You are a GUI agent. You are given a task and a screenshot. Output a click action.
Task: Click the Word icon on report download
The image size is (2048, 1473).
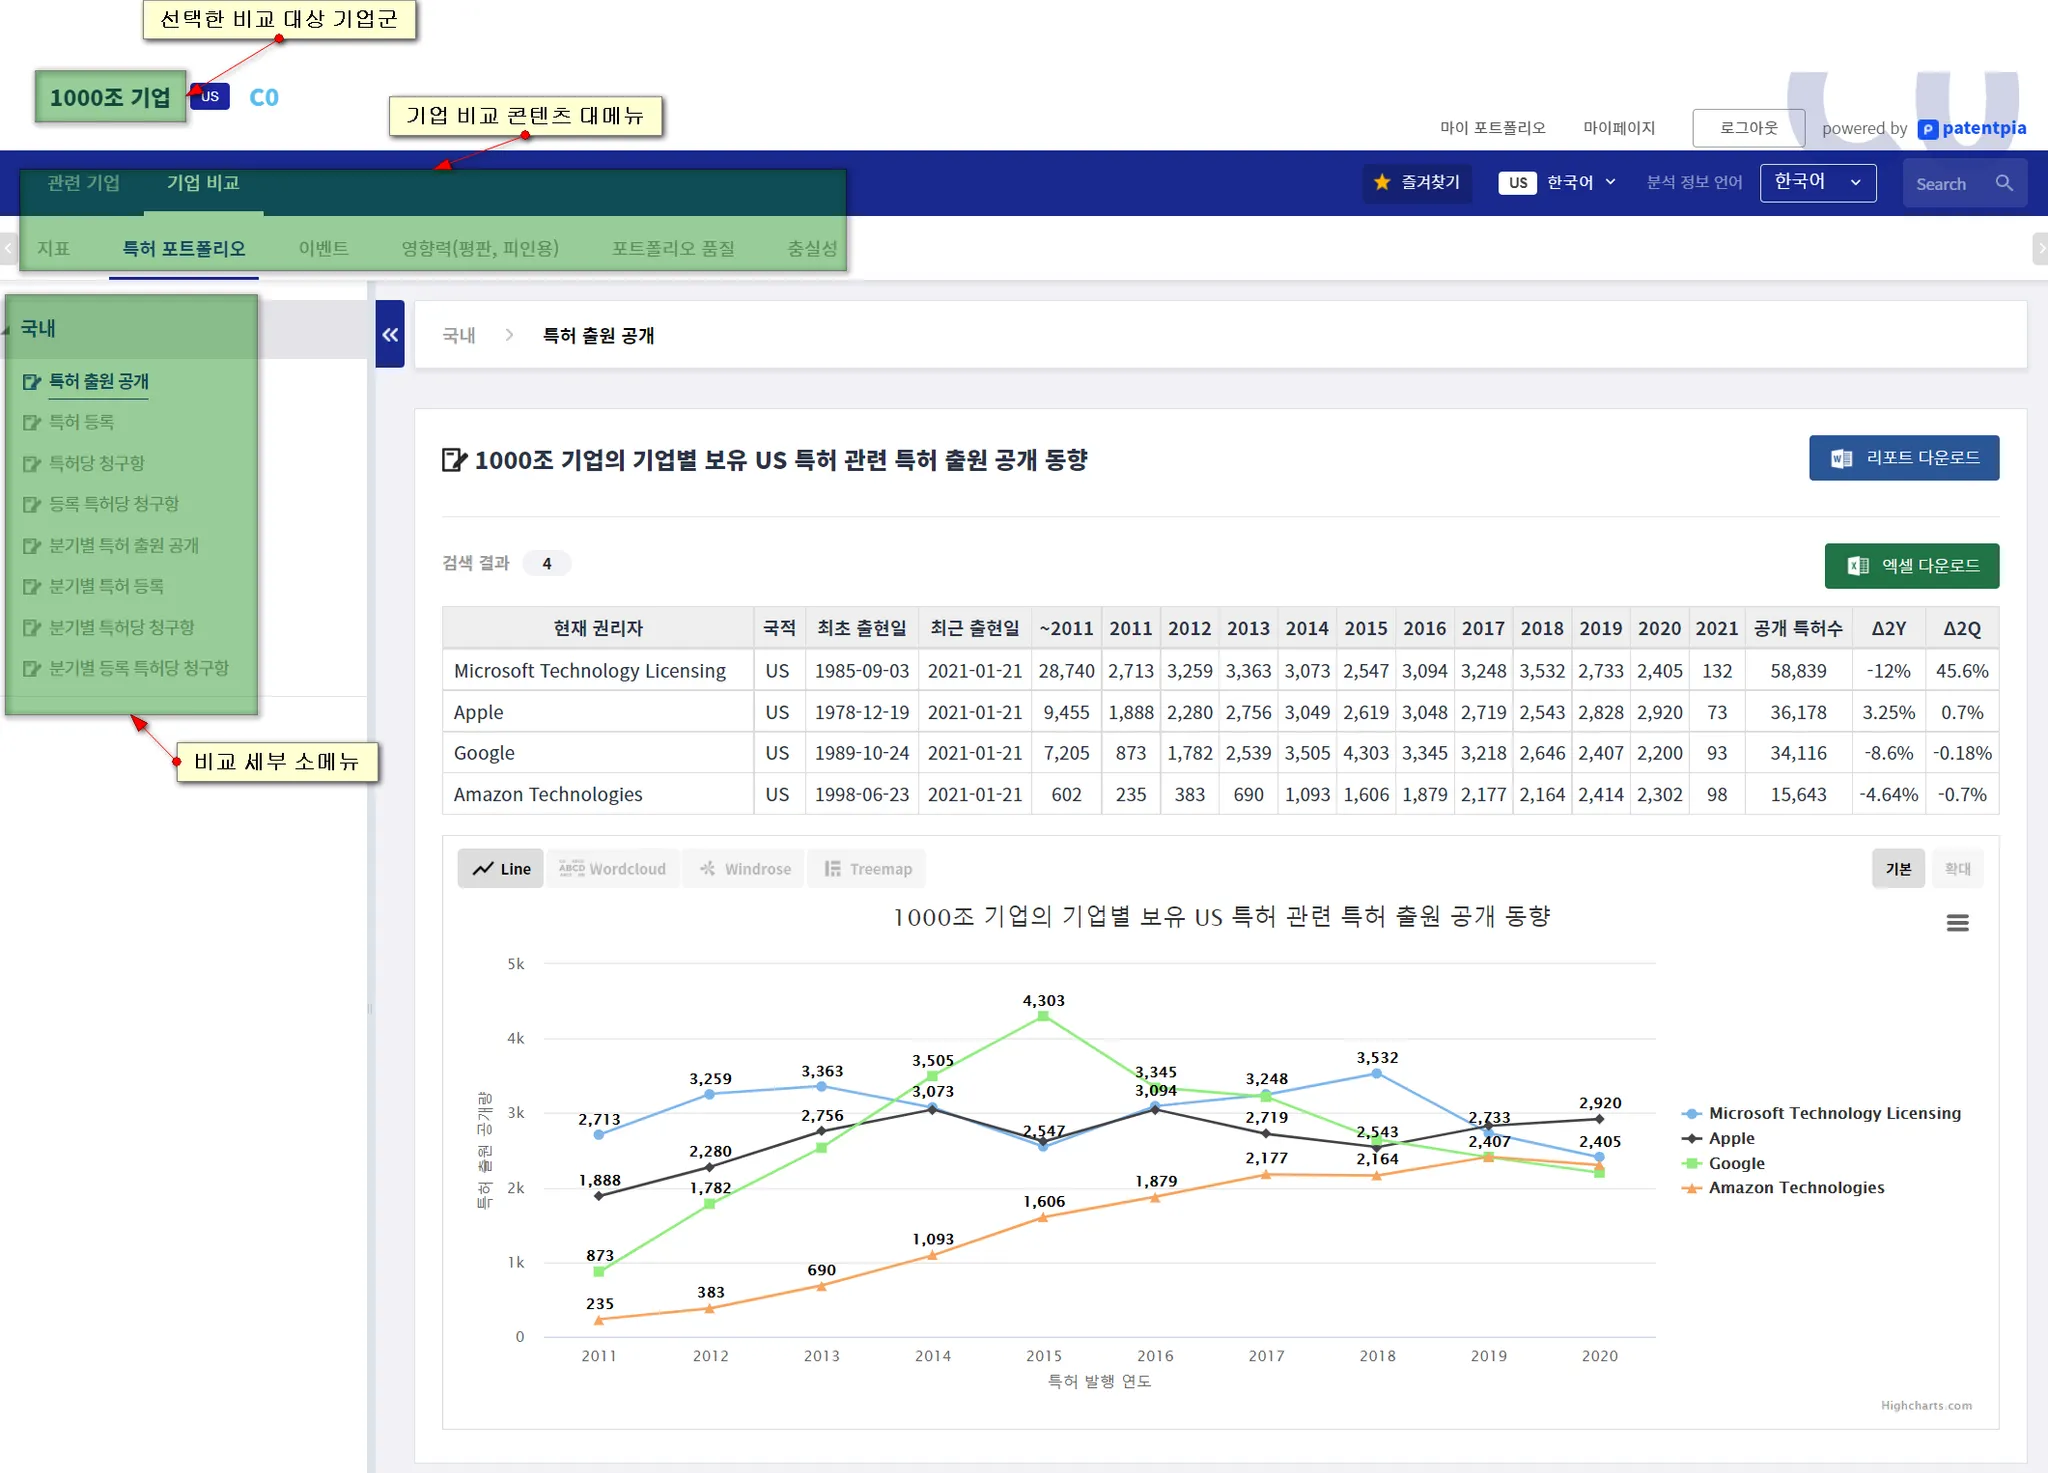1841,458
